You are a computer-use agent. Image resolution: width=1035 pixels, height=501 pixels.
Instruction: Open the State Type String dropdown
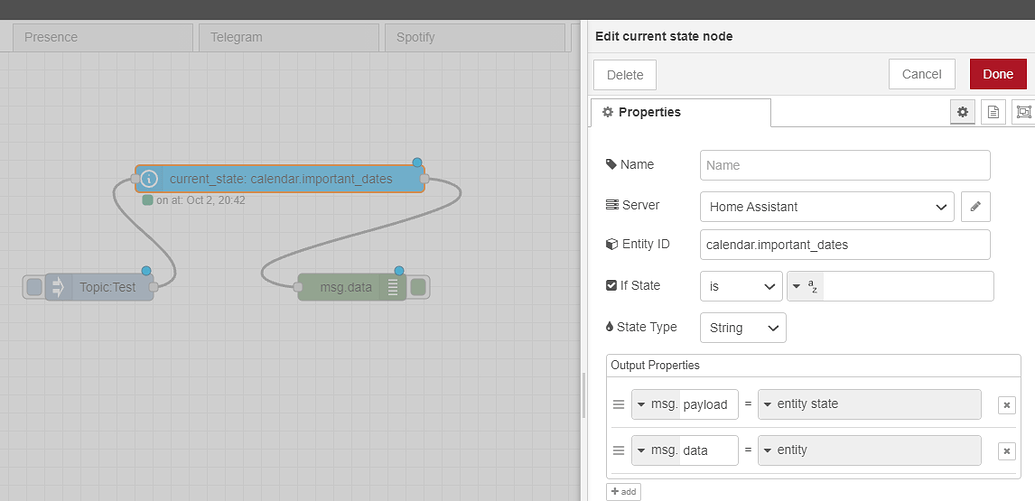743,327
